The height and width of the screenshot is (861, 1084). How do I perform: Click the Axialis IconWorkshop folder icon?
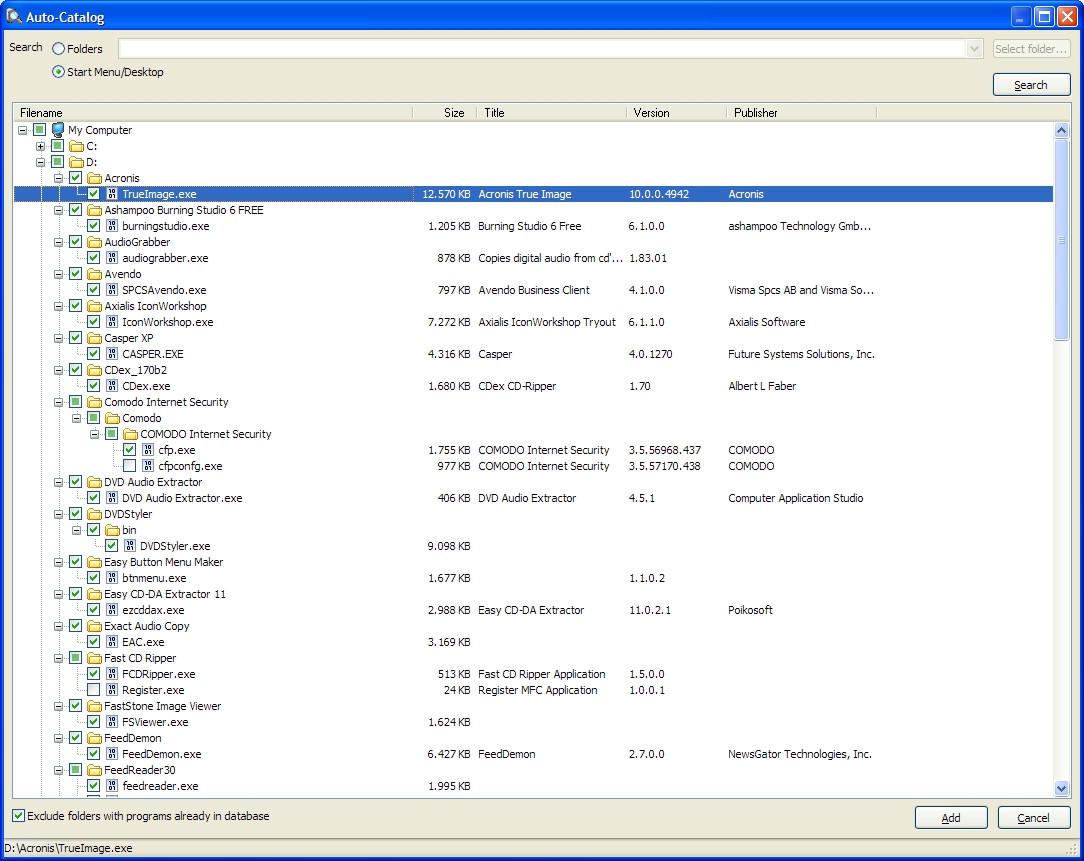coord(94,306)
